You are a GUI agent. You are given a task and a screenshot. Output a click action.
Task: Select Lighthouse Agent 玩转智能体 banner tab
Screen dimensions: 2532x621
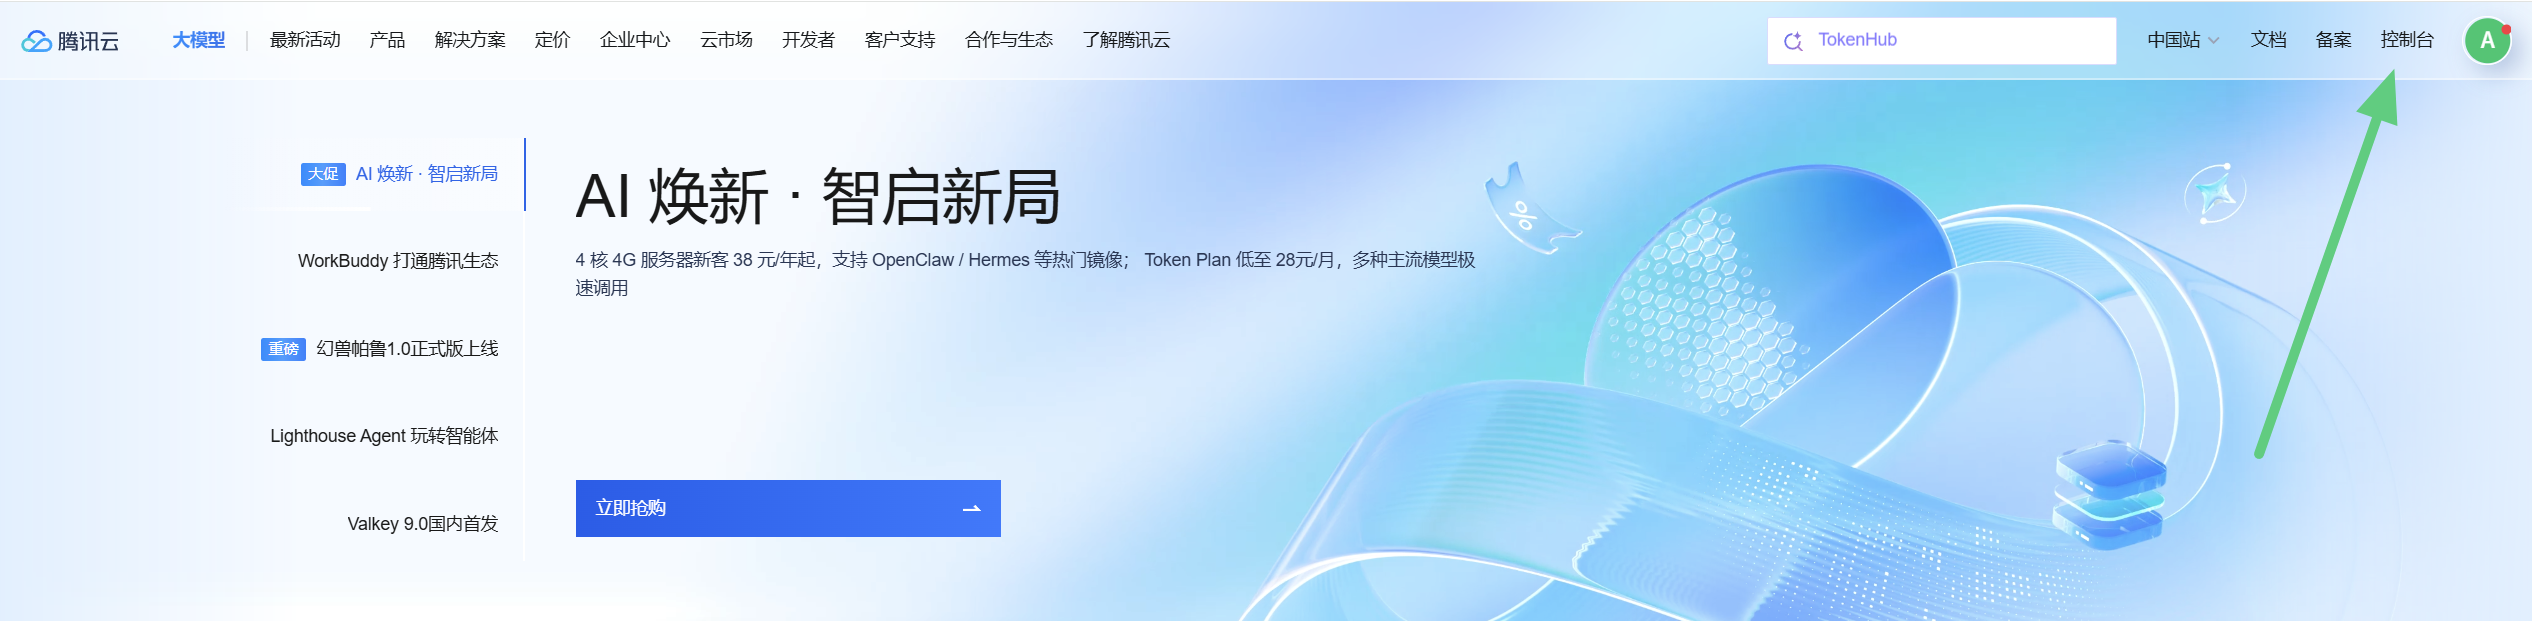(x=384, y=436)
